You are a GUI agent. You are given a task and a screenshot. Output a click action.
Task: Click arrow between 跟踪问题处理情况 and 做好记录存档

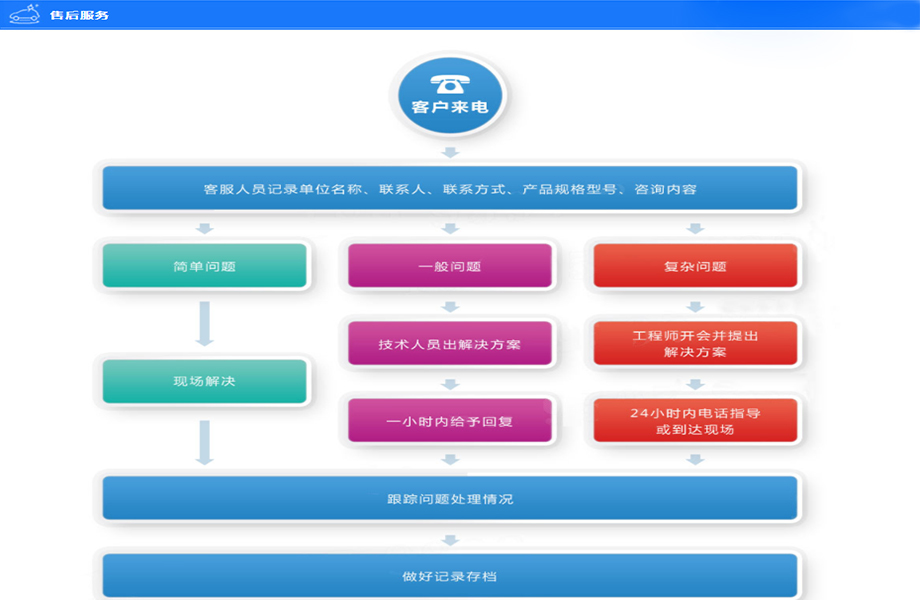pyautogui.click(x=450, y=539)
